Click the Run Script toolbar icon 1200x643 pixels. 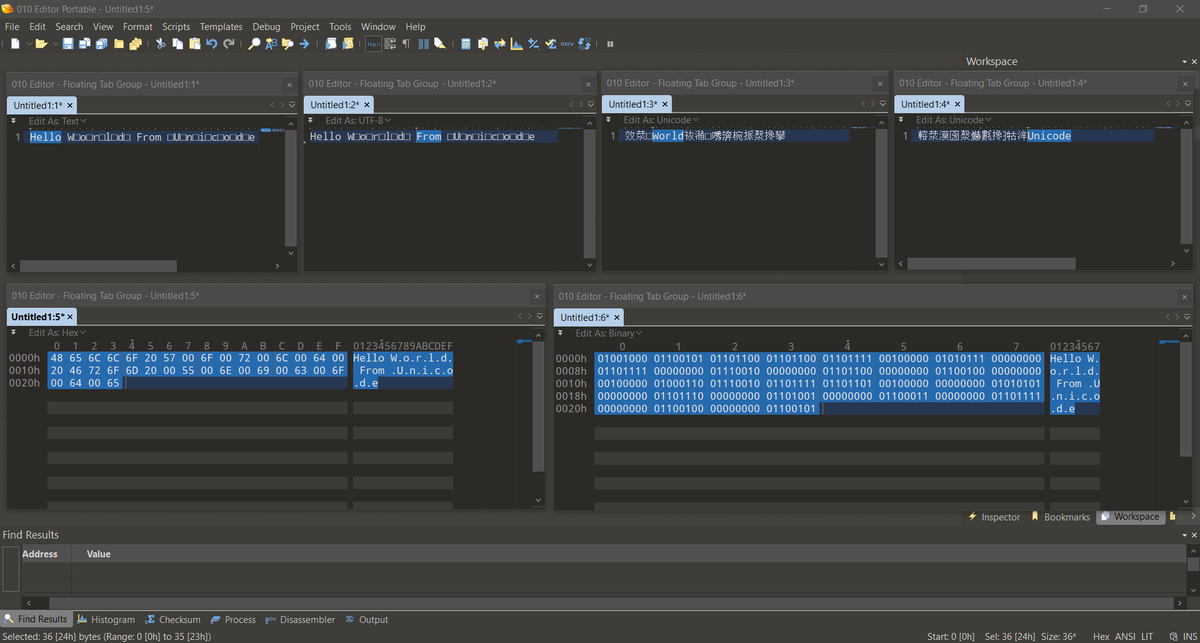[331, 44]
